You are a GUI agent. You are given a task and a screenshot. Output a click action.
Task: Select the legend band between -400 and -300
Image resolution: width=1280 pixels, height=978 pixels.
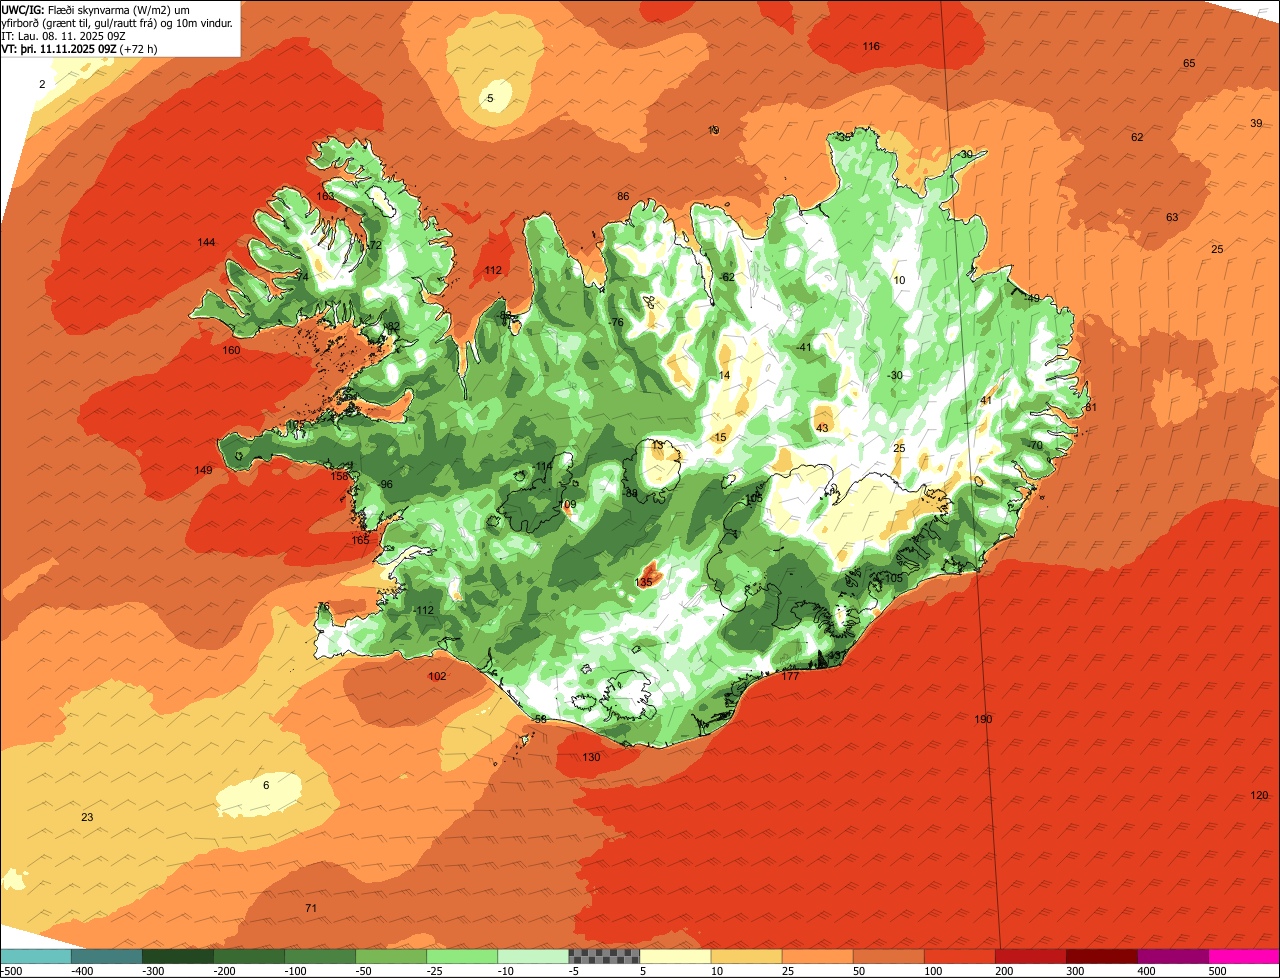[x=107, y=956]
